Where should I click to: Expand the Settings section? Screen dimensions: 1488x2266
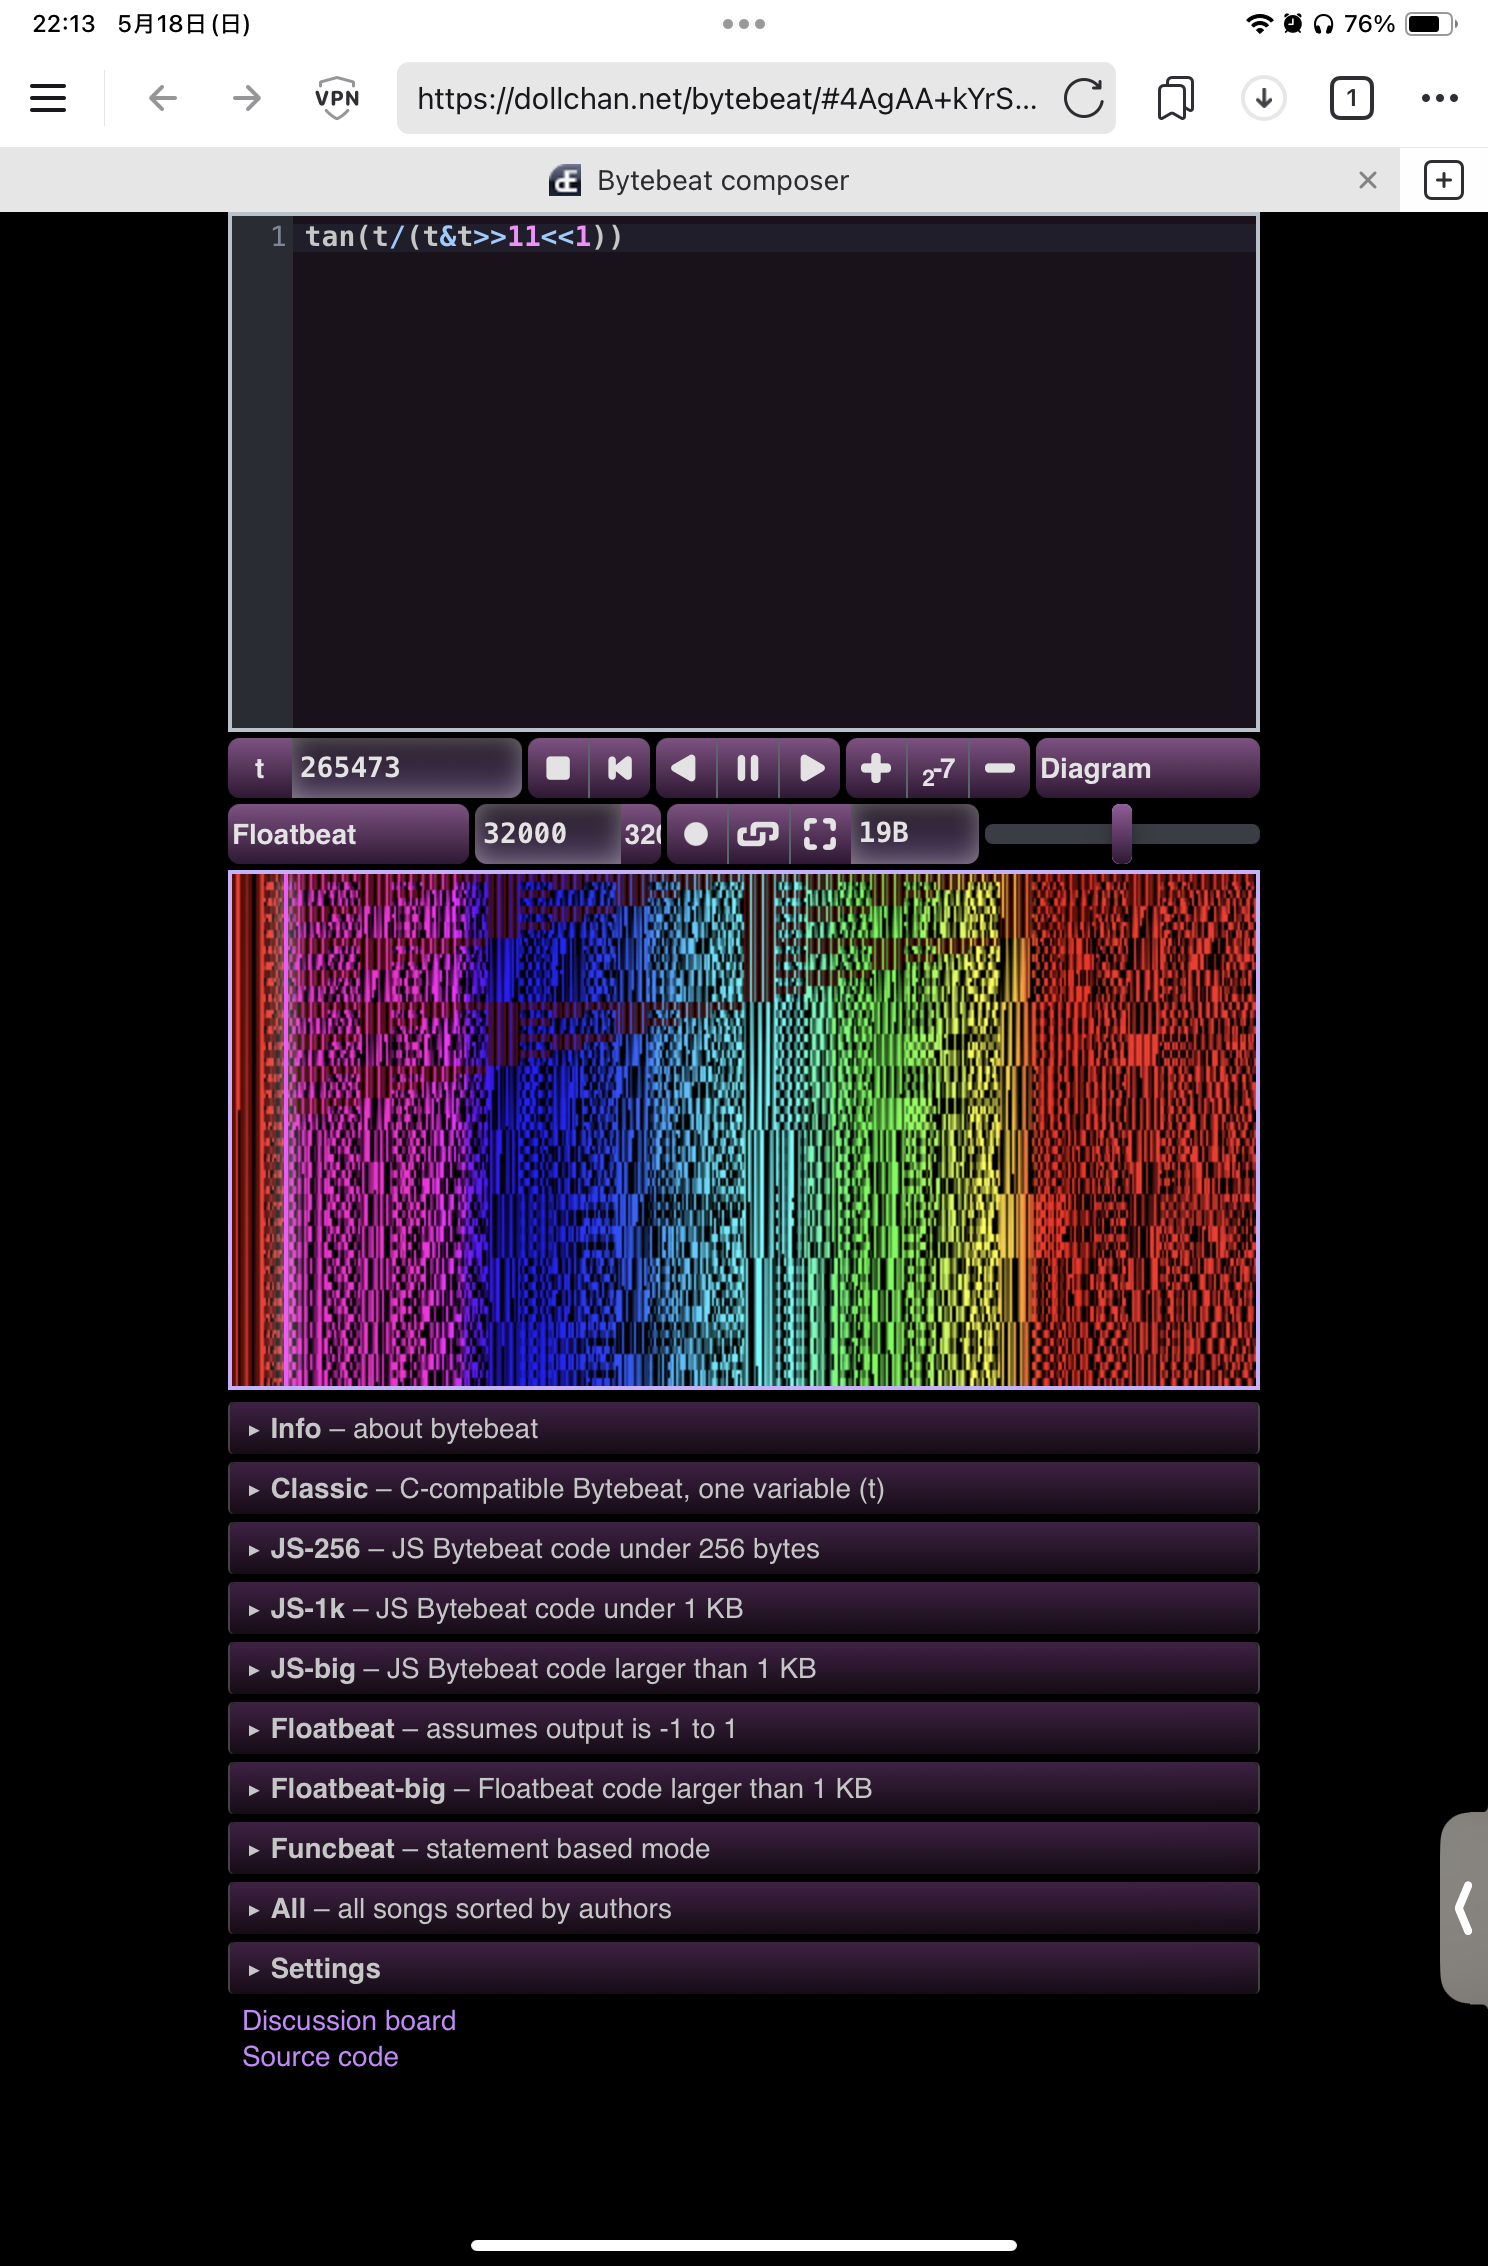click(x=744, y=1968)
